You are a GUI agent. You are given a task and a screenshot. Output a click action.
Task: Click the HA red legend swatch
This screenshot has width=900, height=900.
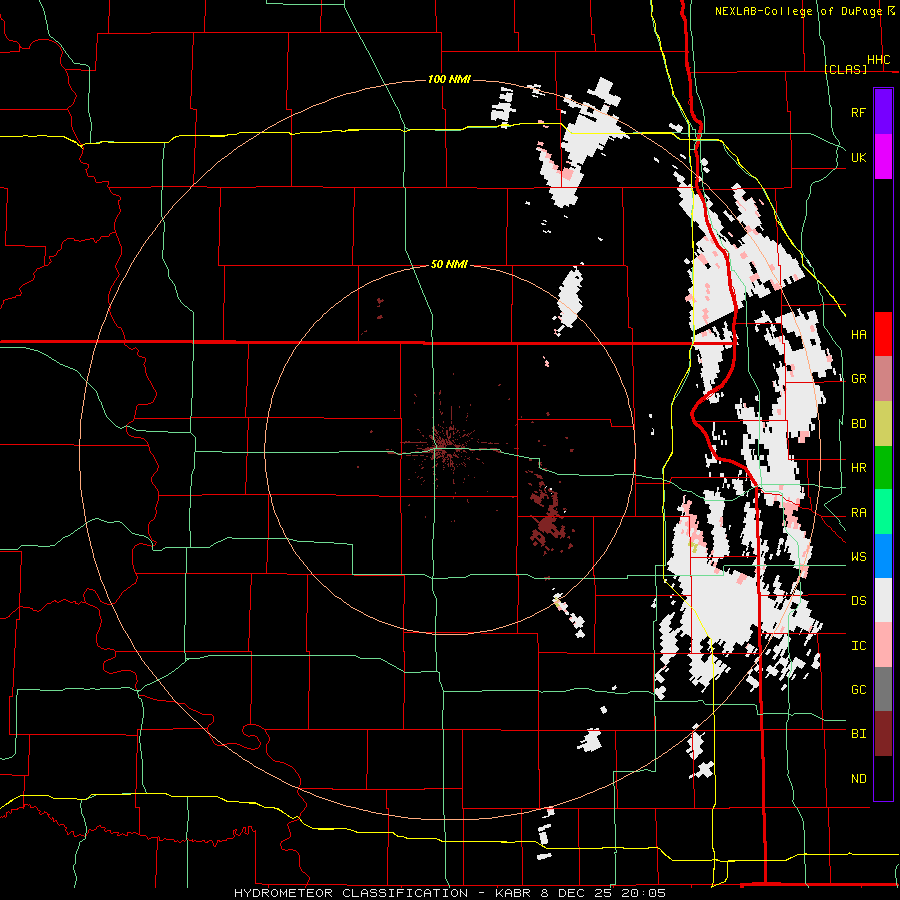pyautogui.click(x=883, y=334)
